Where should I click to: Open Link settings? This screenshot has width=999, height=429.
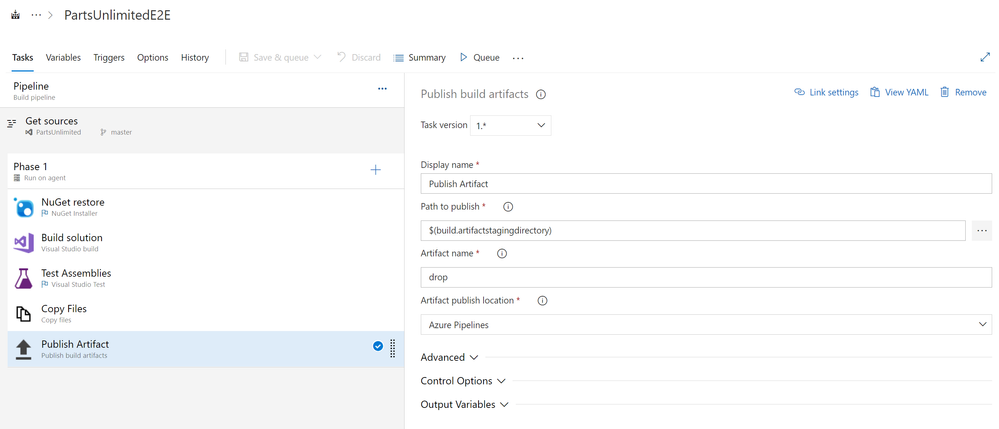(x=826, y=92)
